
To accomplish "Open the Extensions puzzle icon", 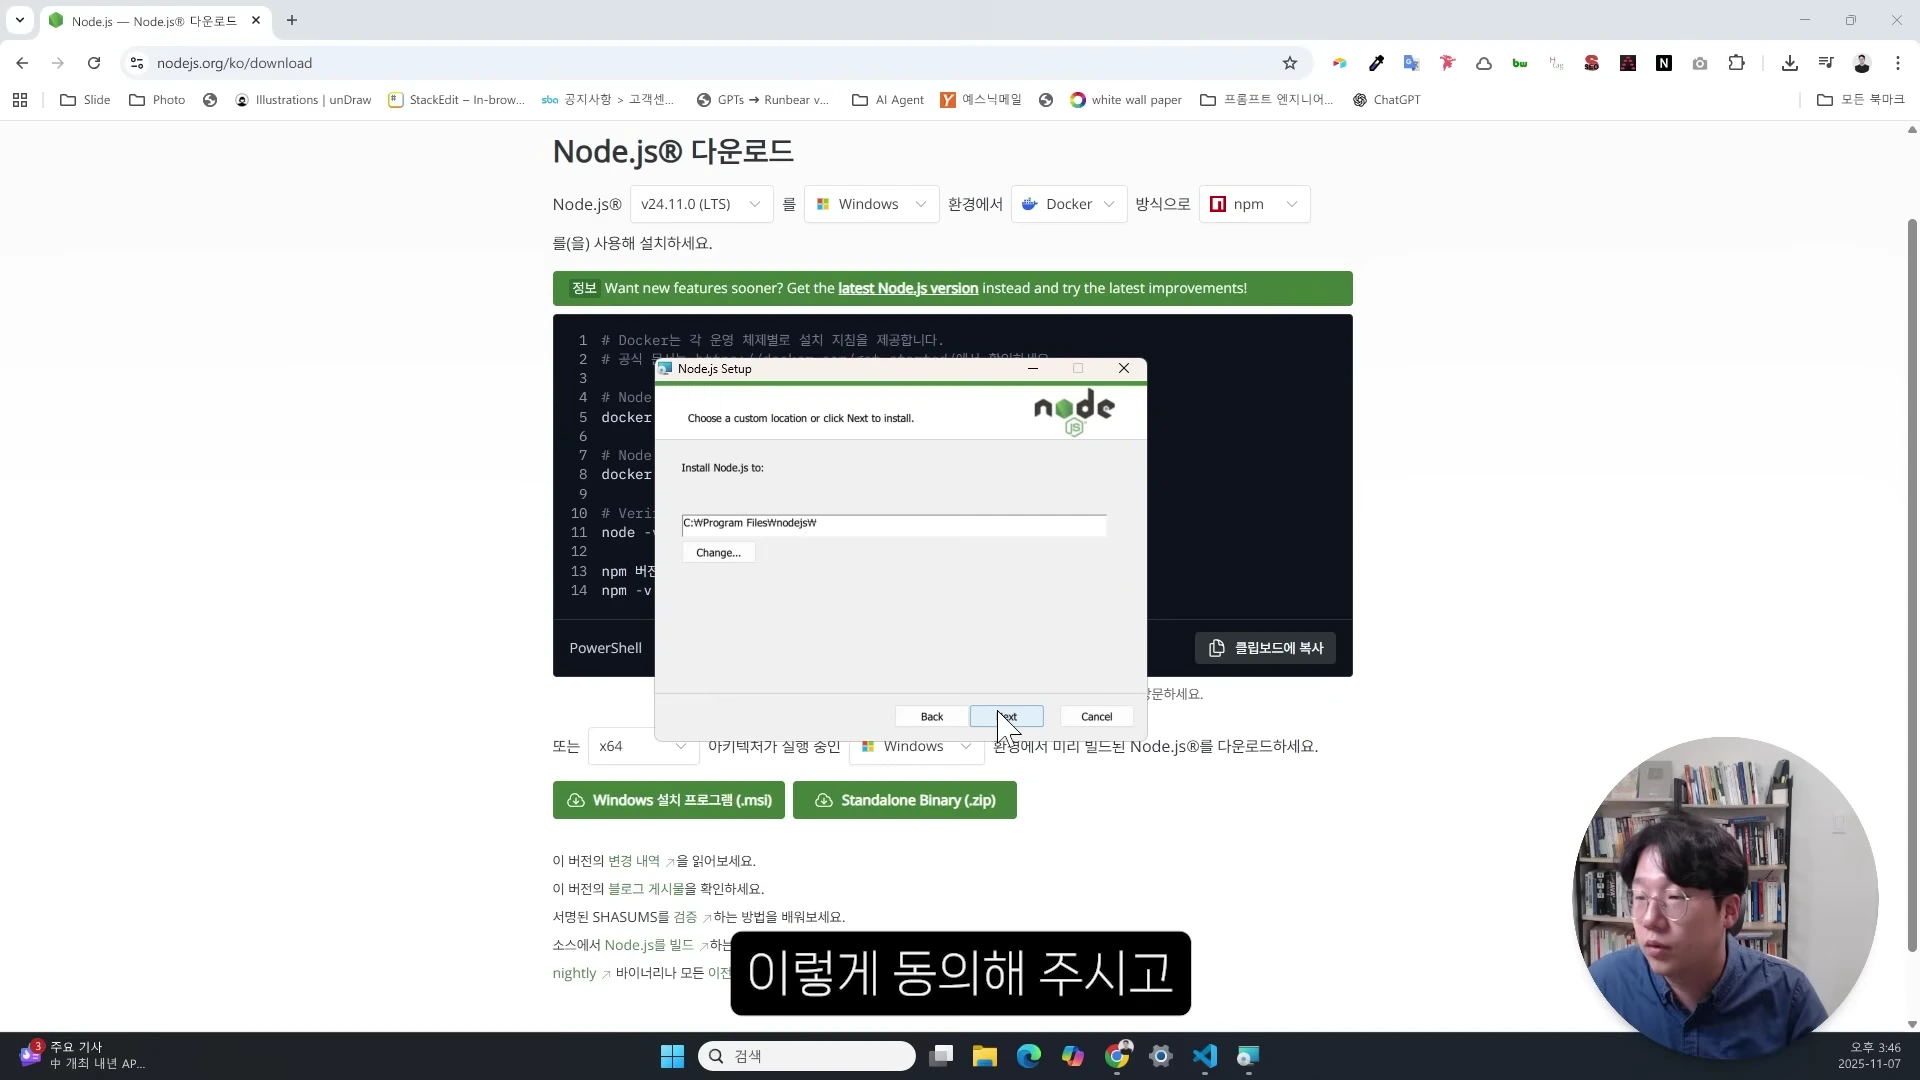I will pyautogui.click(x=1736, y=63).
